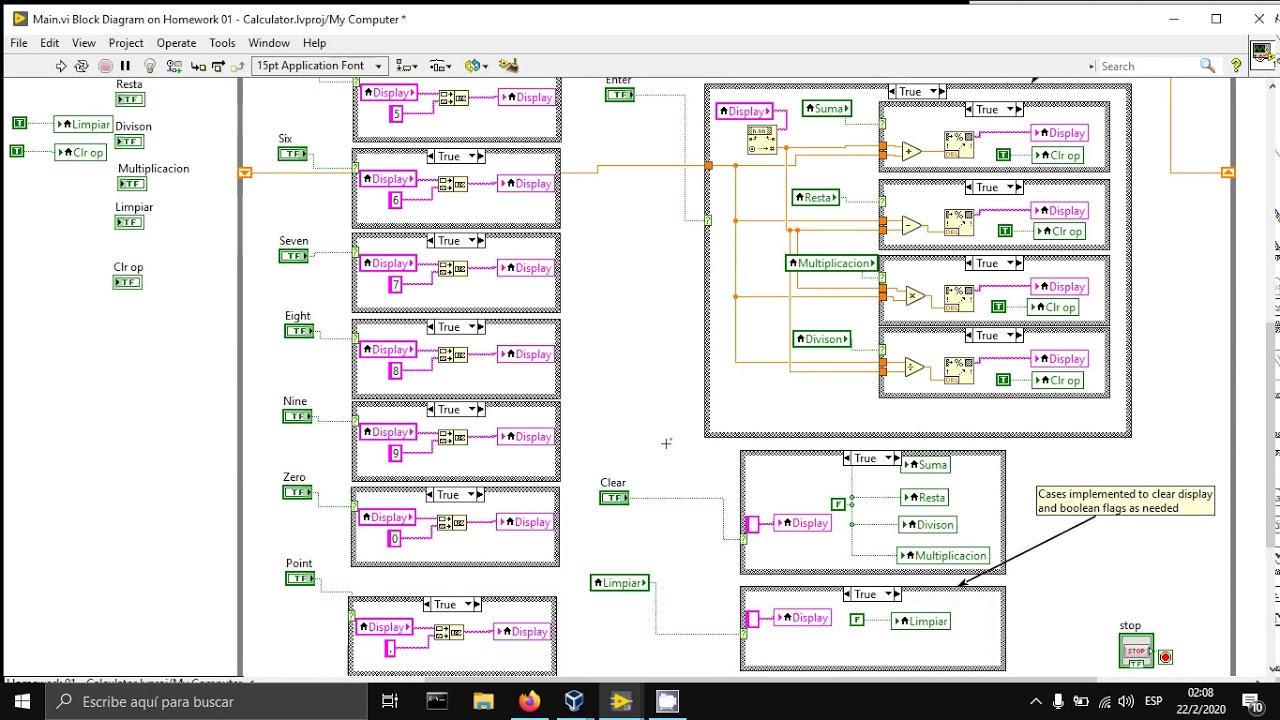
Task: Open the Operate menu
Action: (176, 43)
